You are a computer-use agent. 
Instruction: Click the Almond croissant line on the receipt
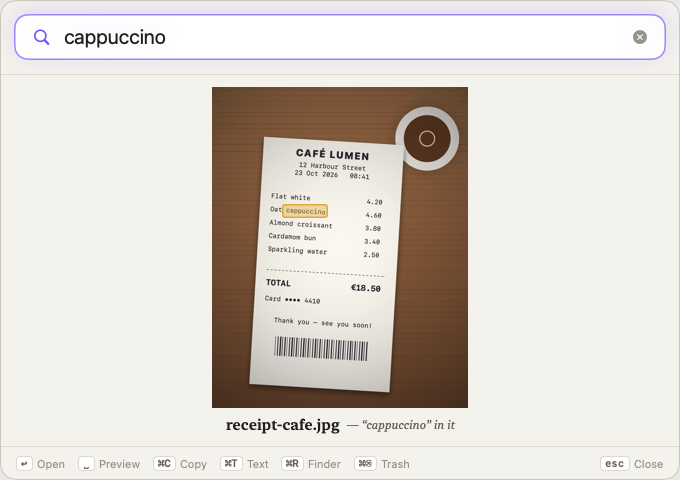pos(325,225)
